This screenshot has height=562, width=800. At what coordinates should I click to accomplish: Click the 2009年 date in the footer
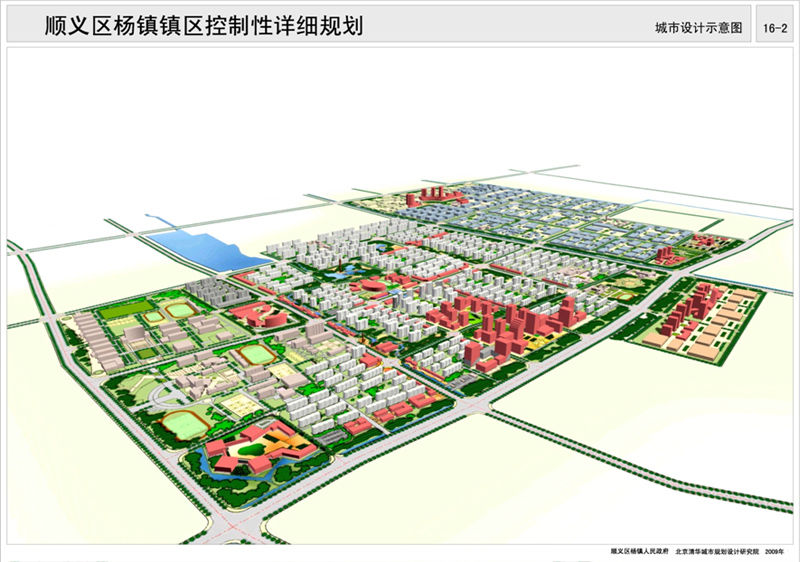(775, 551)
